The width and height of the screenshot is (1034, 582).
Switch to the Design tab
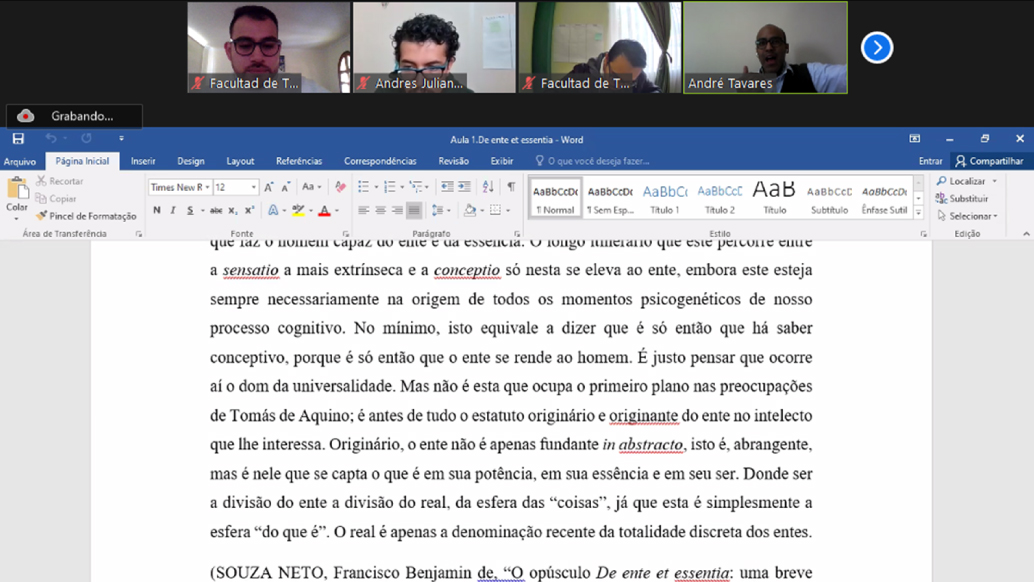191,161
